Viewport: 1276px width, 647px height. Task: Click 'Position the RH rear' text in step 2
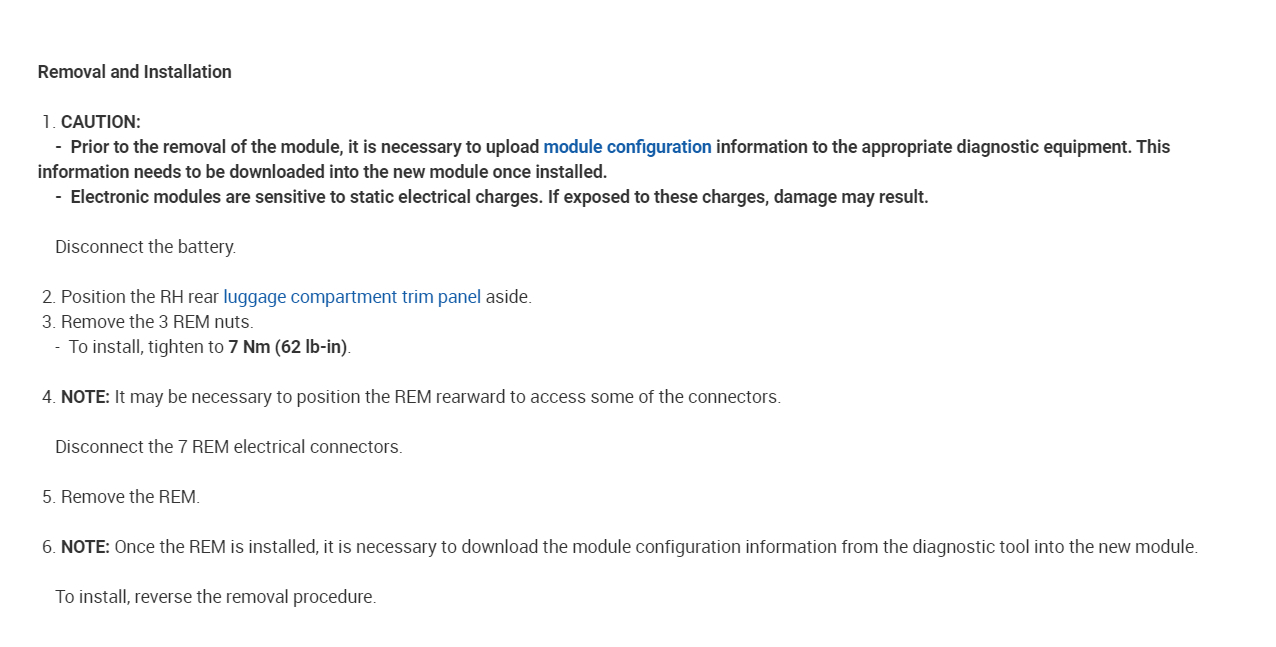[x=140, y=297]
